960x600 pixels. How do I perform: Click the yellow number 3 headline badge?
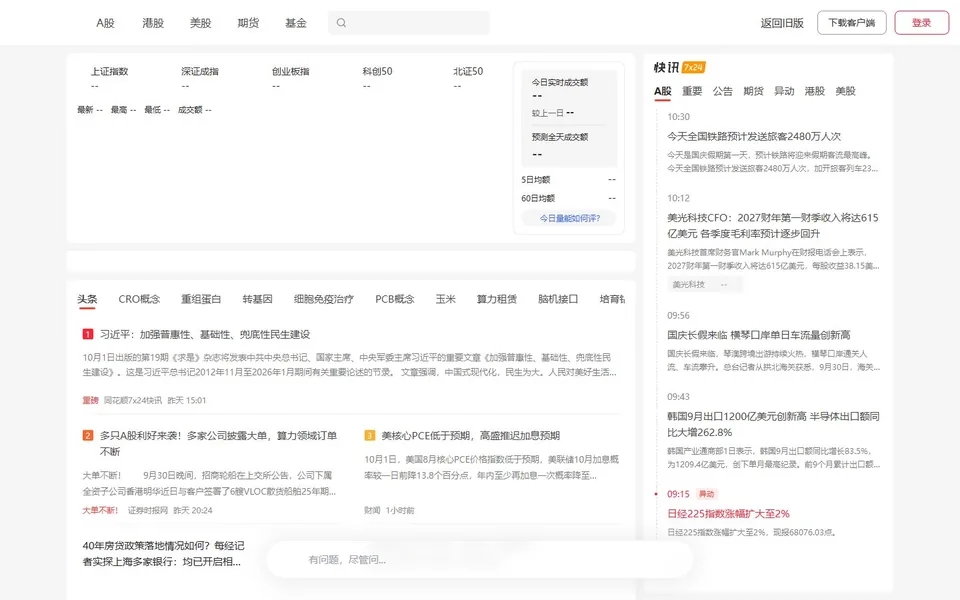[369, 435]
